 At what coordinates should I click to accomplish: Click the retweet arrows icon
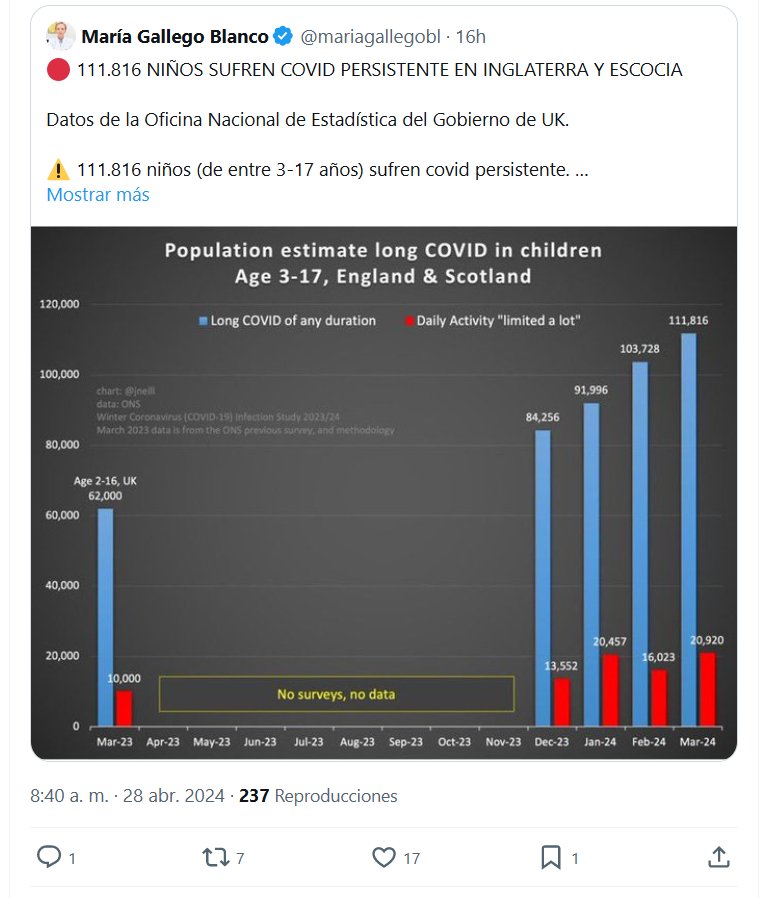(x=215, y=857)
